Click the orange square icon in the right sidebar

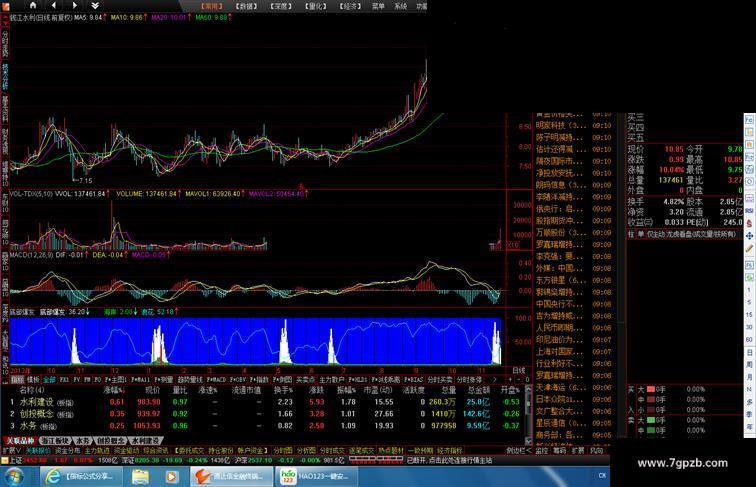click(x=749, y=145)
